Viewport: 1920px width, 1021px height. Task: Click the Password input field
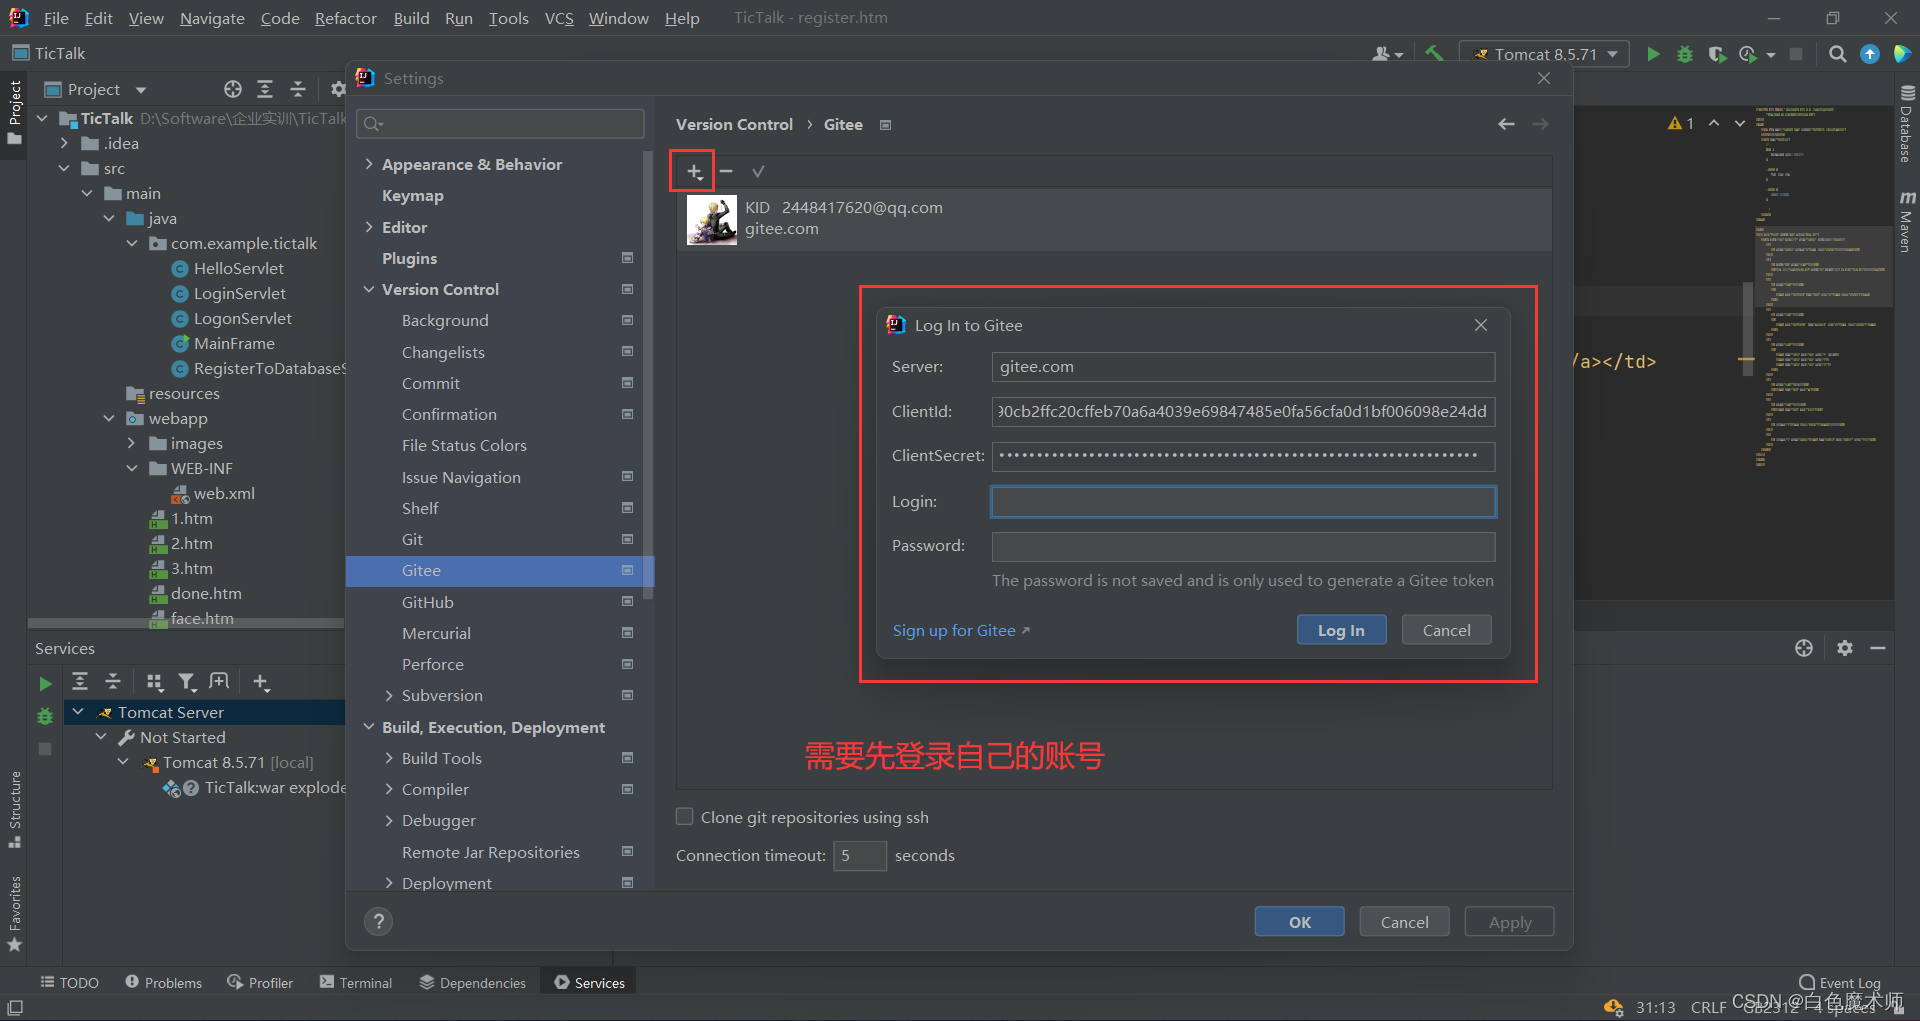click(1243, 546)
